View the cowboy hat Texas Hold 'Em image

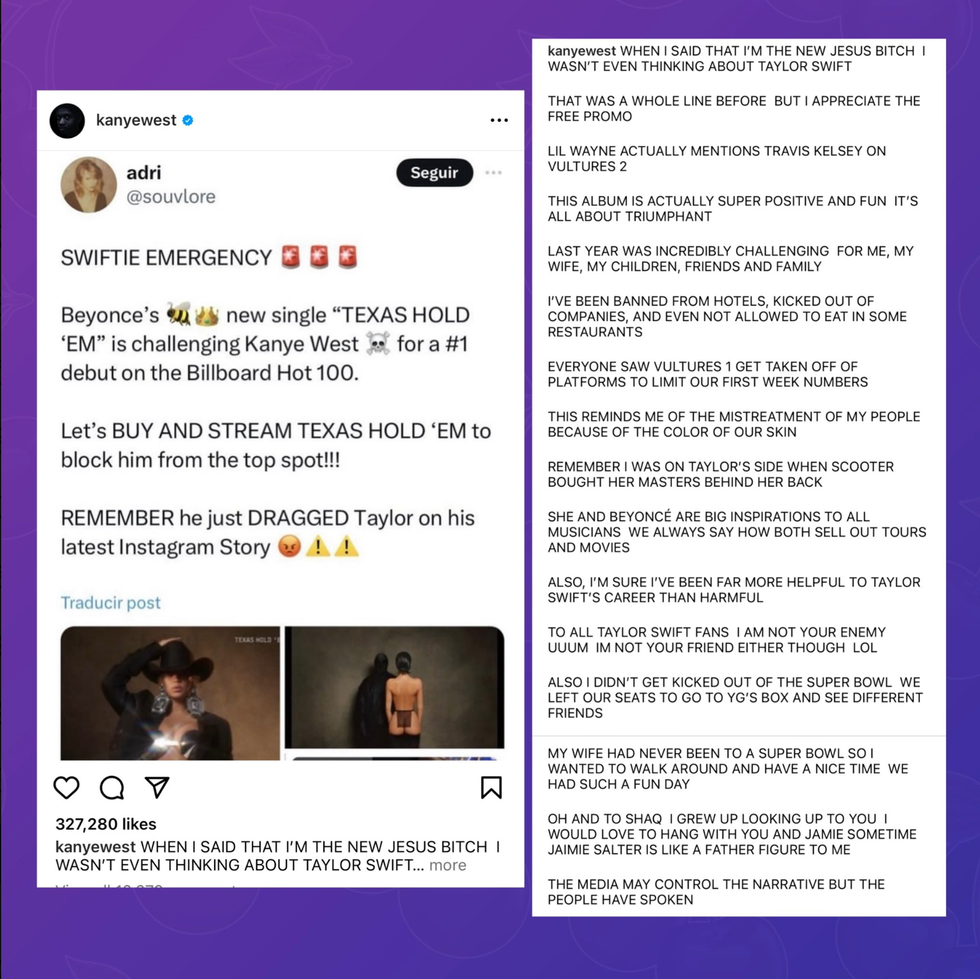[170, 693]
